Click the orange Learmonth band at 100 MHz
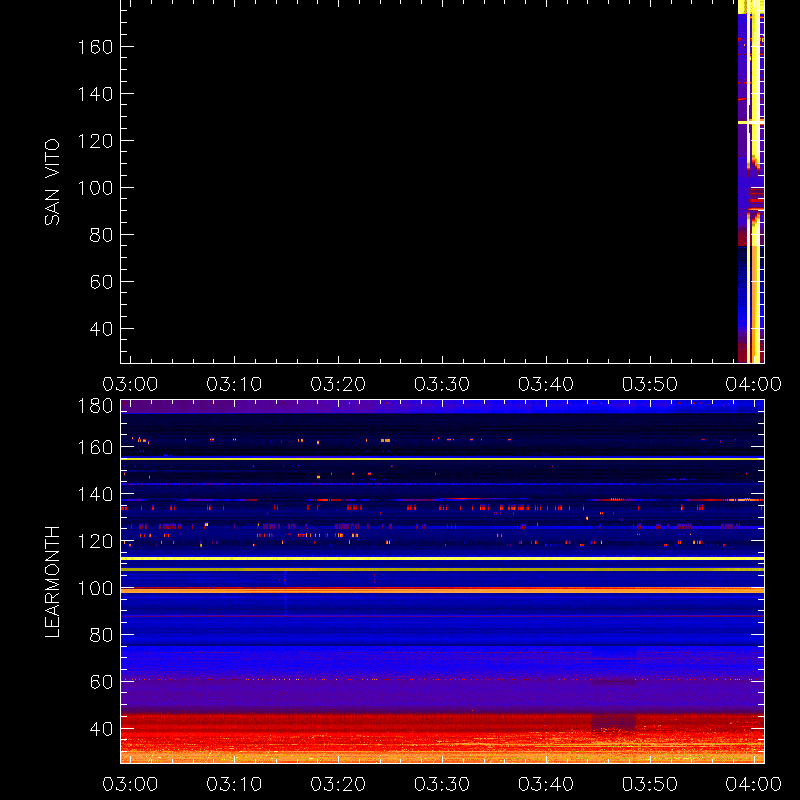The height and width of the screenshot is (800, 800). (x=442, y=590)
